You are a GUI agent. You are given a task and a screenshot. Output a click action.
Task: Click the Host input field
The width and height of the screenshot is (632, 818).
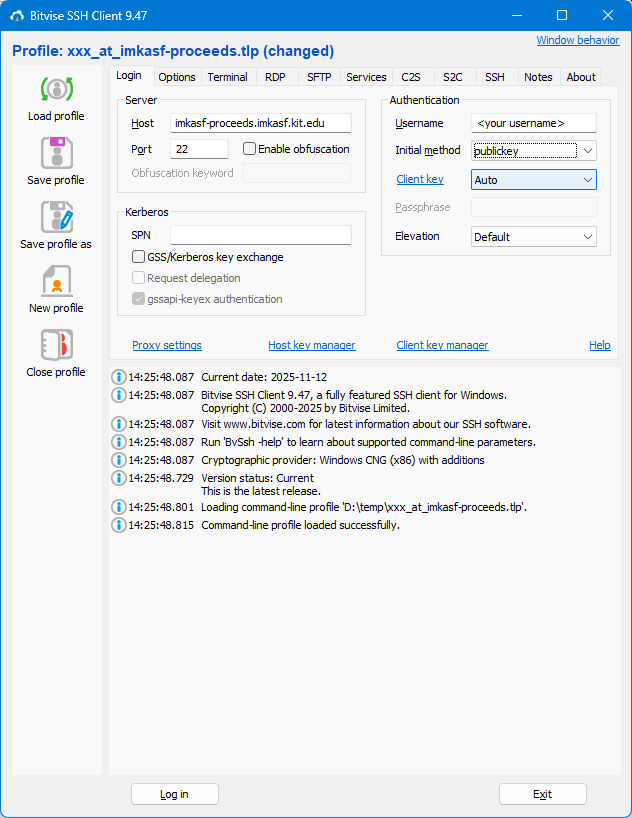[x=260, y=123]
